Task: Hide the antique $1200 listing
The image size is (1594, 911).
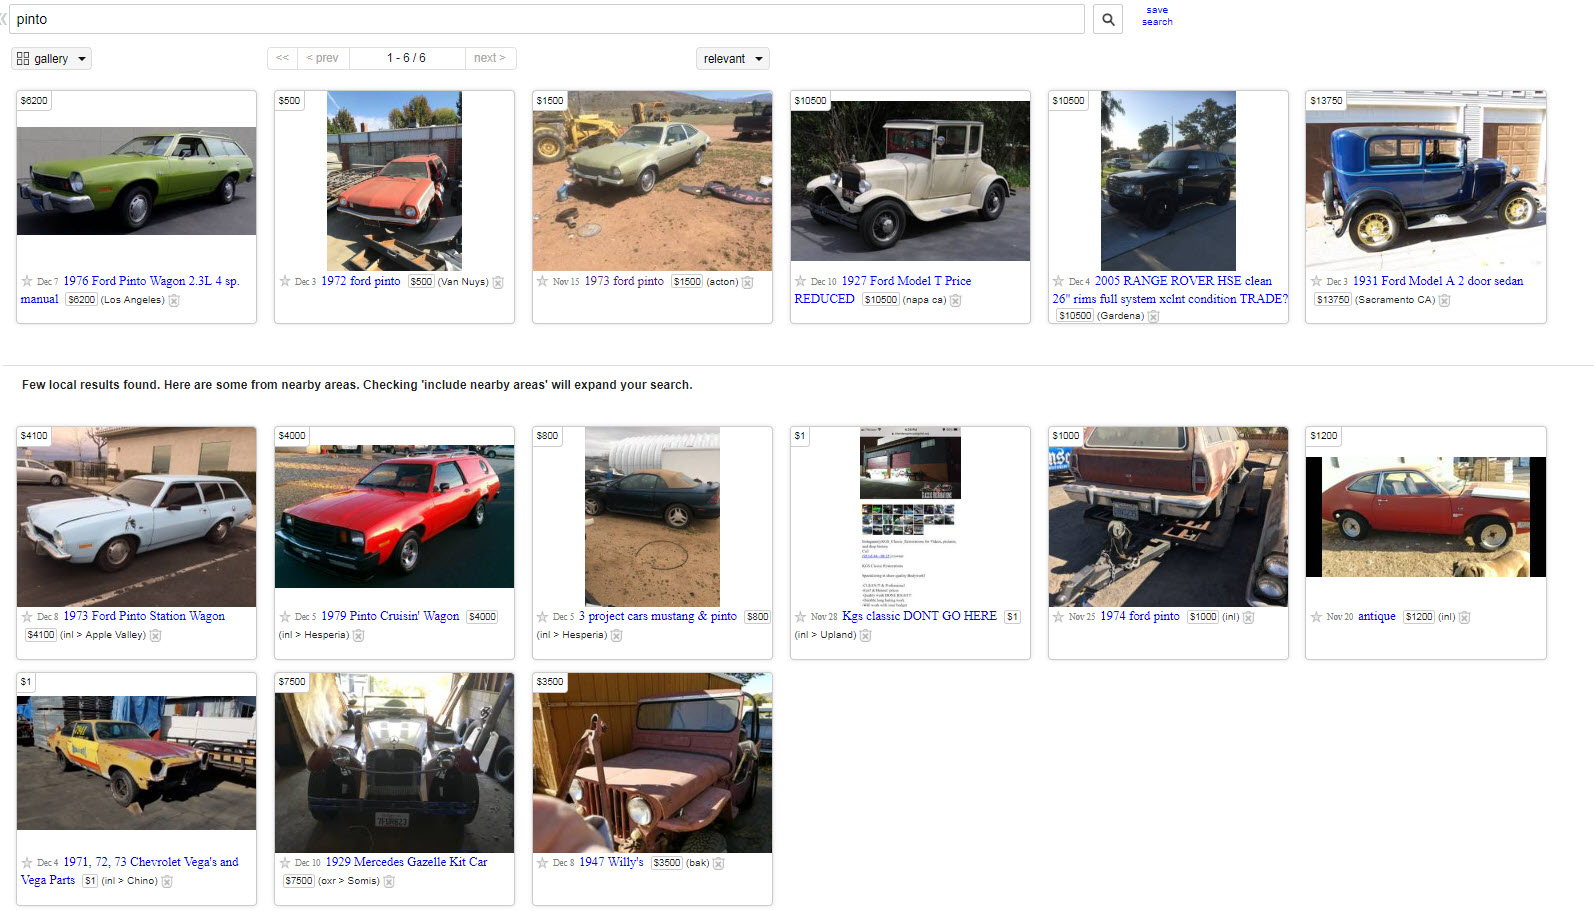Action: coord(1464,617)
